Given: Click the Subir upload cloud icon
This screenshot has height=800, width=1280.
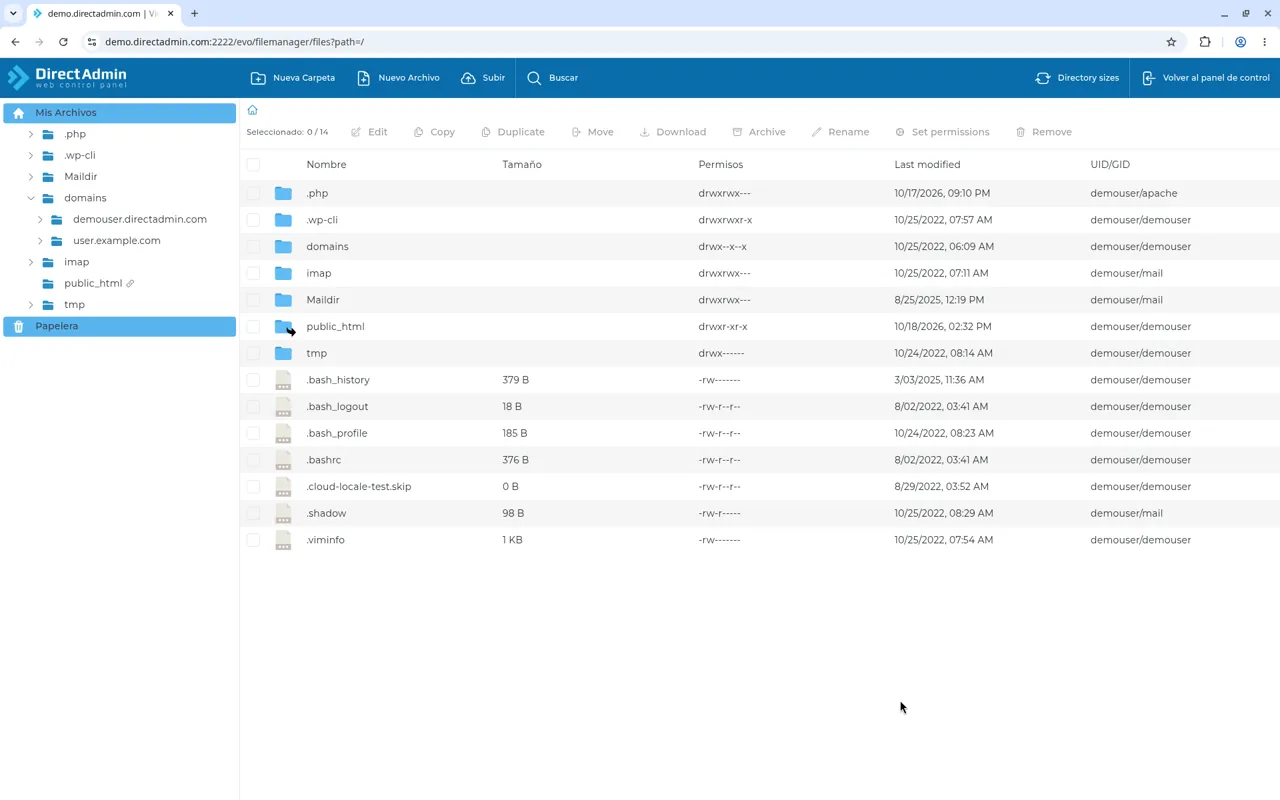Looking at the screenshot, I should 468,78.
